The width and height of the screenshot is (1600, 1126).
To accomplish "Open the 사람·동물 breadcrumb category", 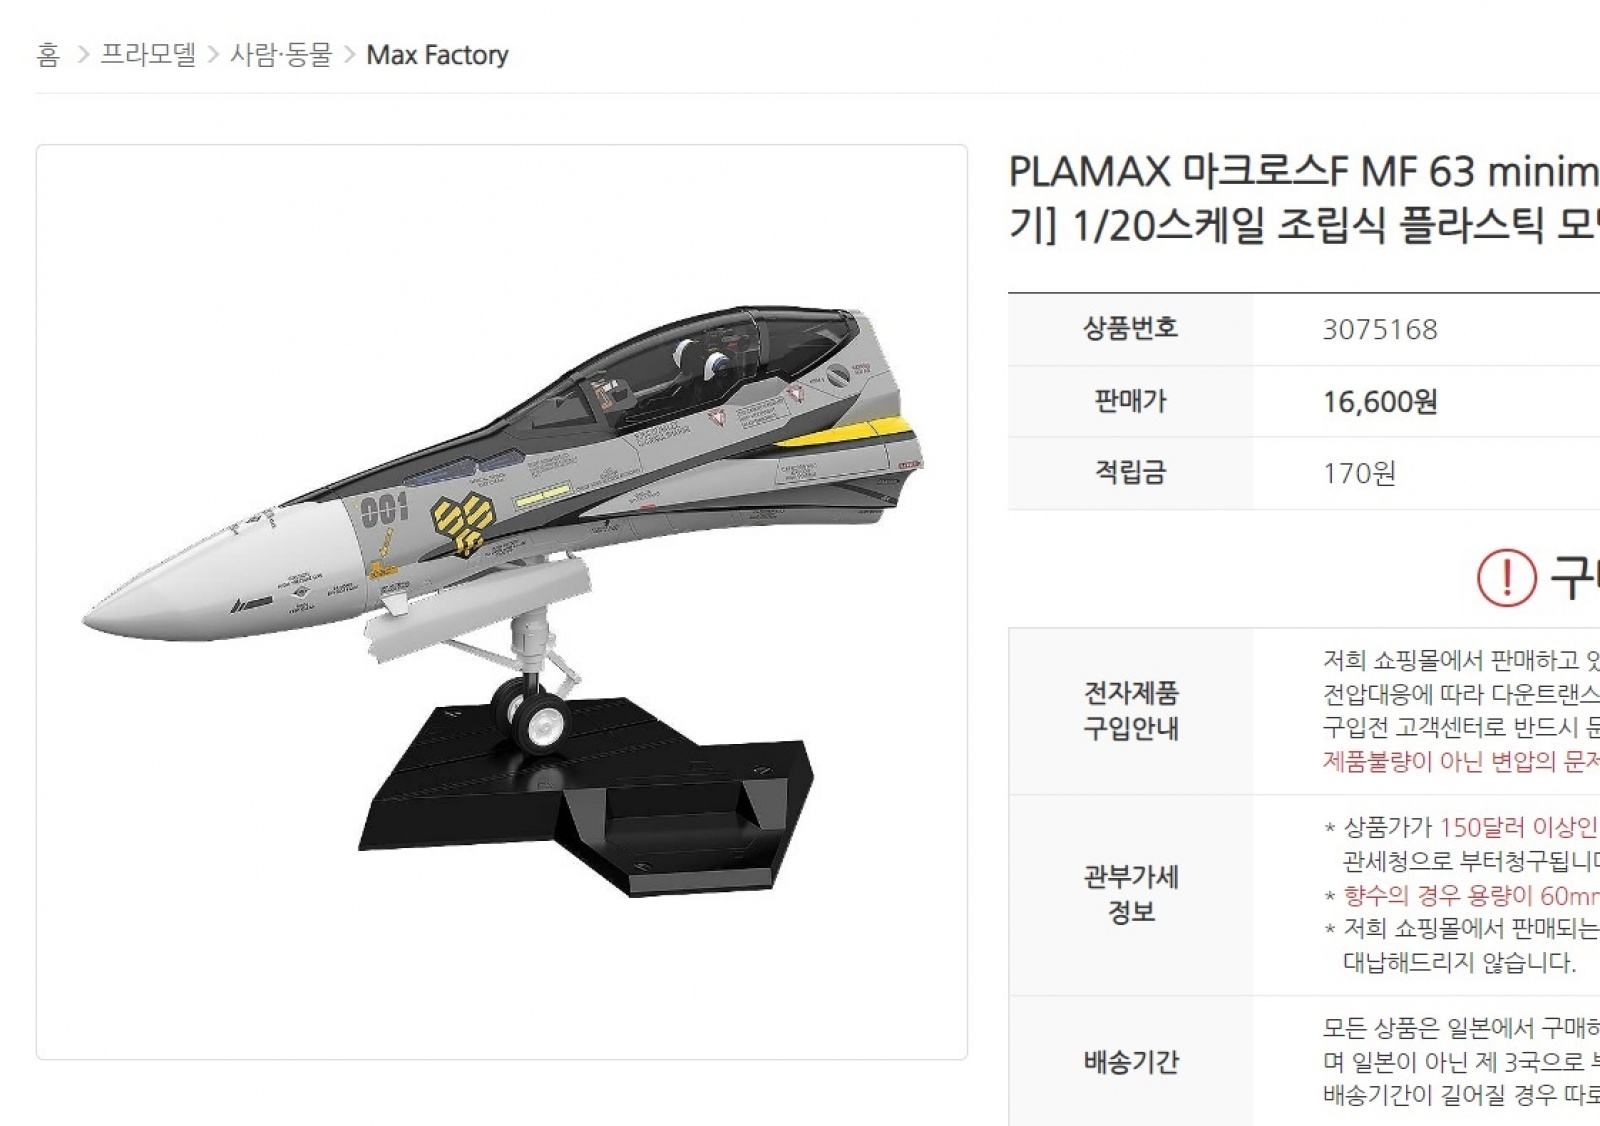I will pyautogui.click(x=280, y=55).
